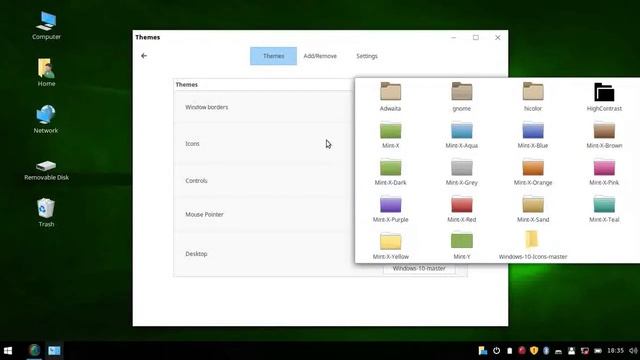The width and height of the screenshot is (640, 360).
Task: Open the Trash desktop icon
Action: (x=46, y=213)
